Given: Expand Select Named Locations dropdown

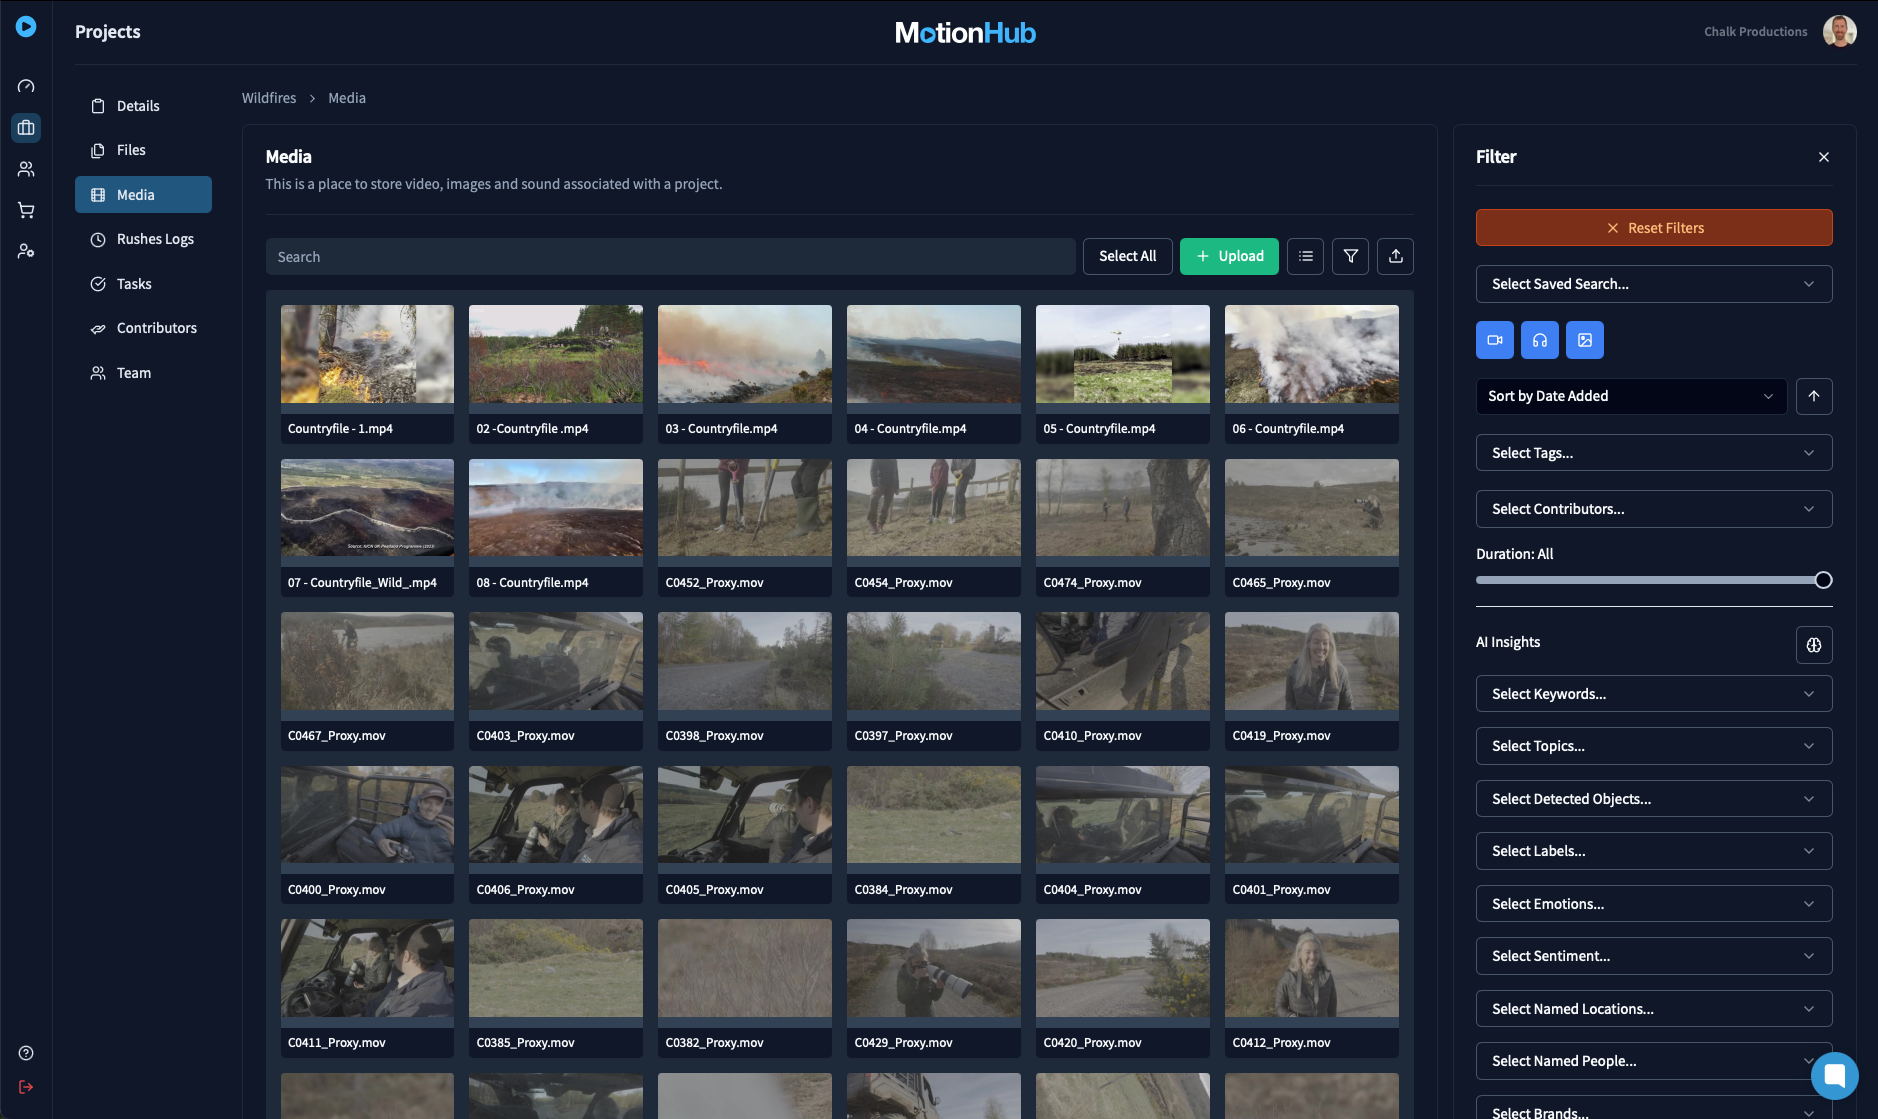Looking at the screenshot, I should [x=1654, y=1009].
